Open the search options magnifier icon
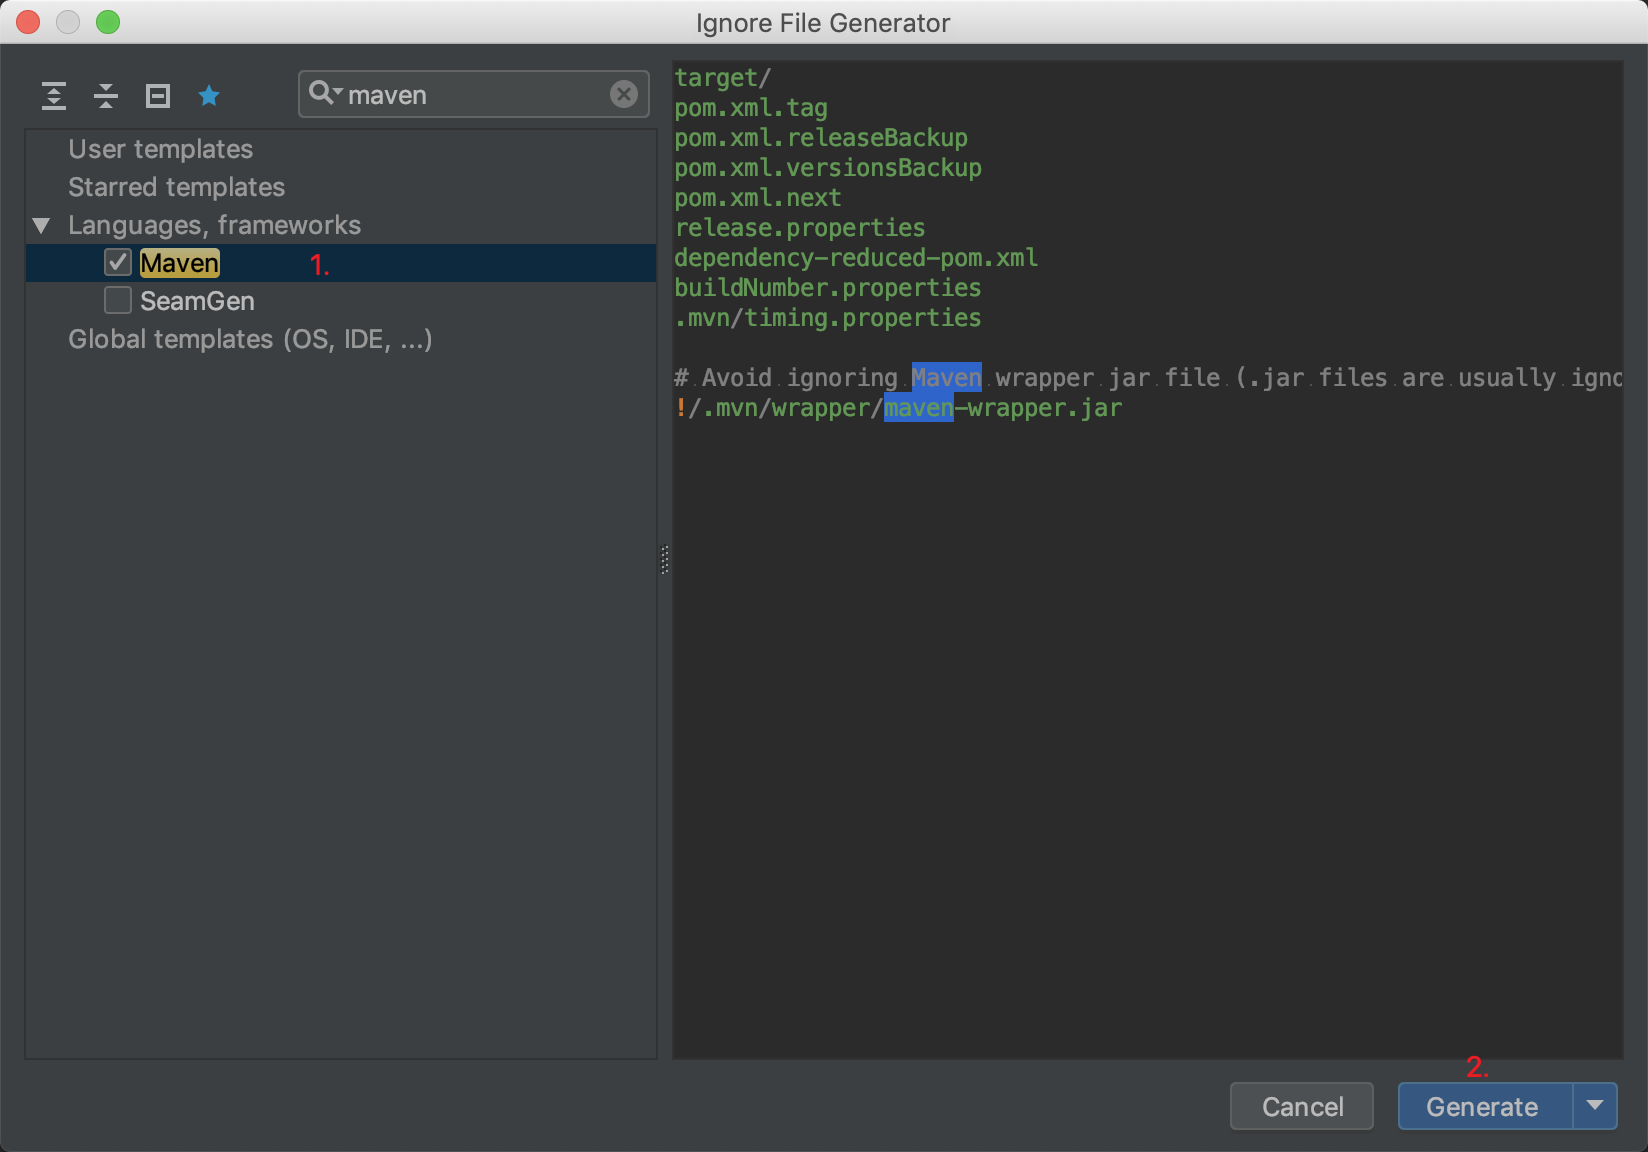Image resolution: width=1648 pixels, height=1152 pixels. pyautogui.click(x=325, y=94)
